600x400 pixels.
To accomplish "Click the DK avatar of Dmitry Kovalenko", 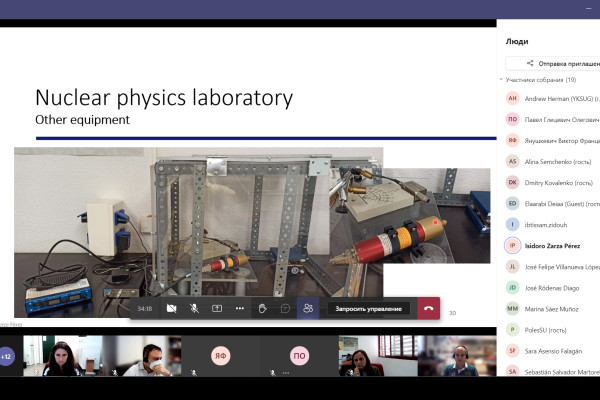I will [x=513, y=182].
